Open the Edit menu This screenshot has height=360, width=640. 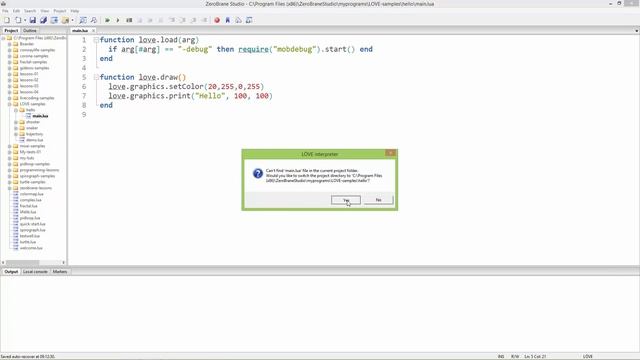16,11
